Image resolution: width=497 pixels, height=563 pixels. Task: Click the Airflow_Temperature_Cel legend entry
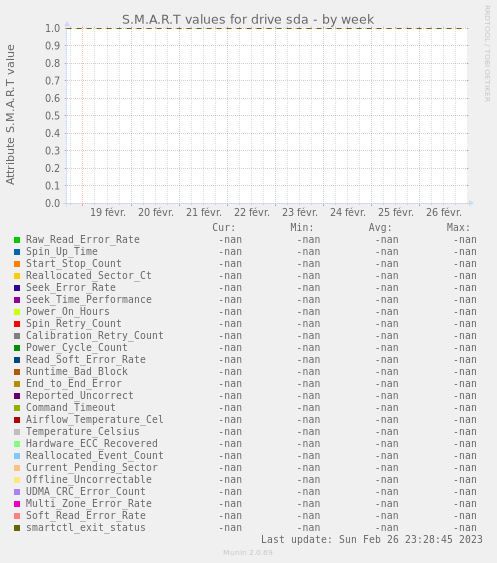(x=95, y=419)
